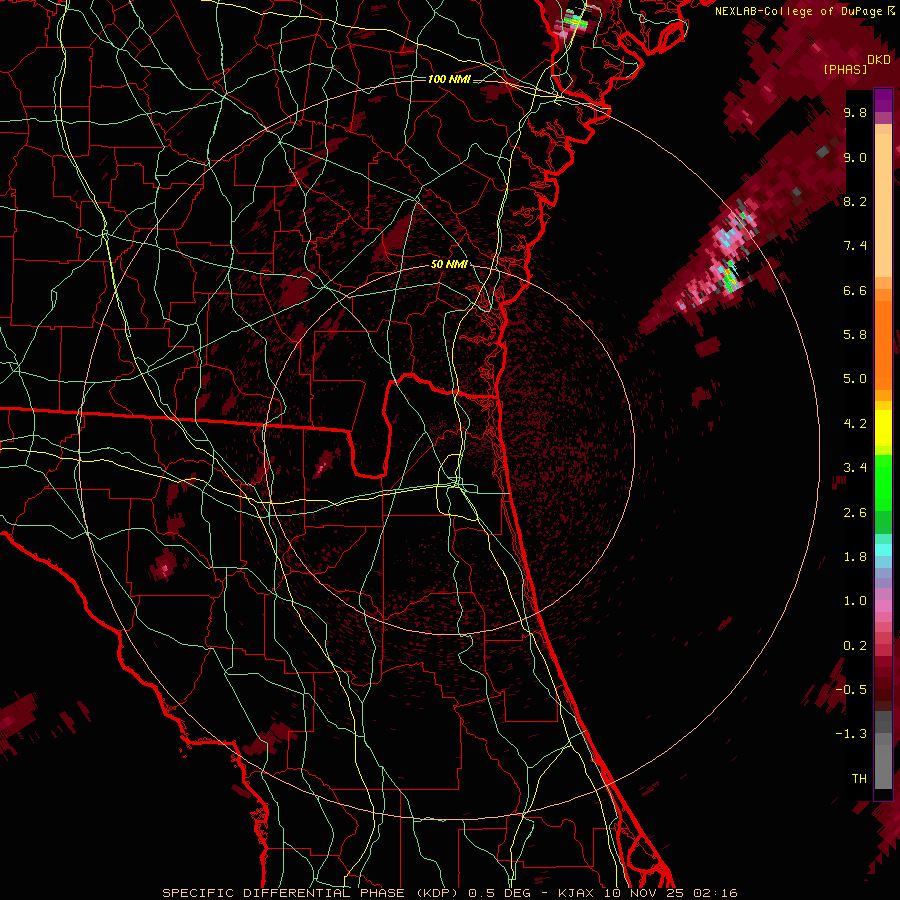Pick the peach band beside 8.2

coord(883,205)
